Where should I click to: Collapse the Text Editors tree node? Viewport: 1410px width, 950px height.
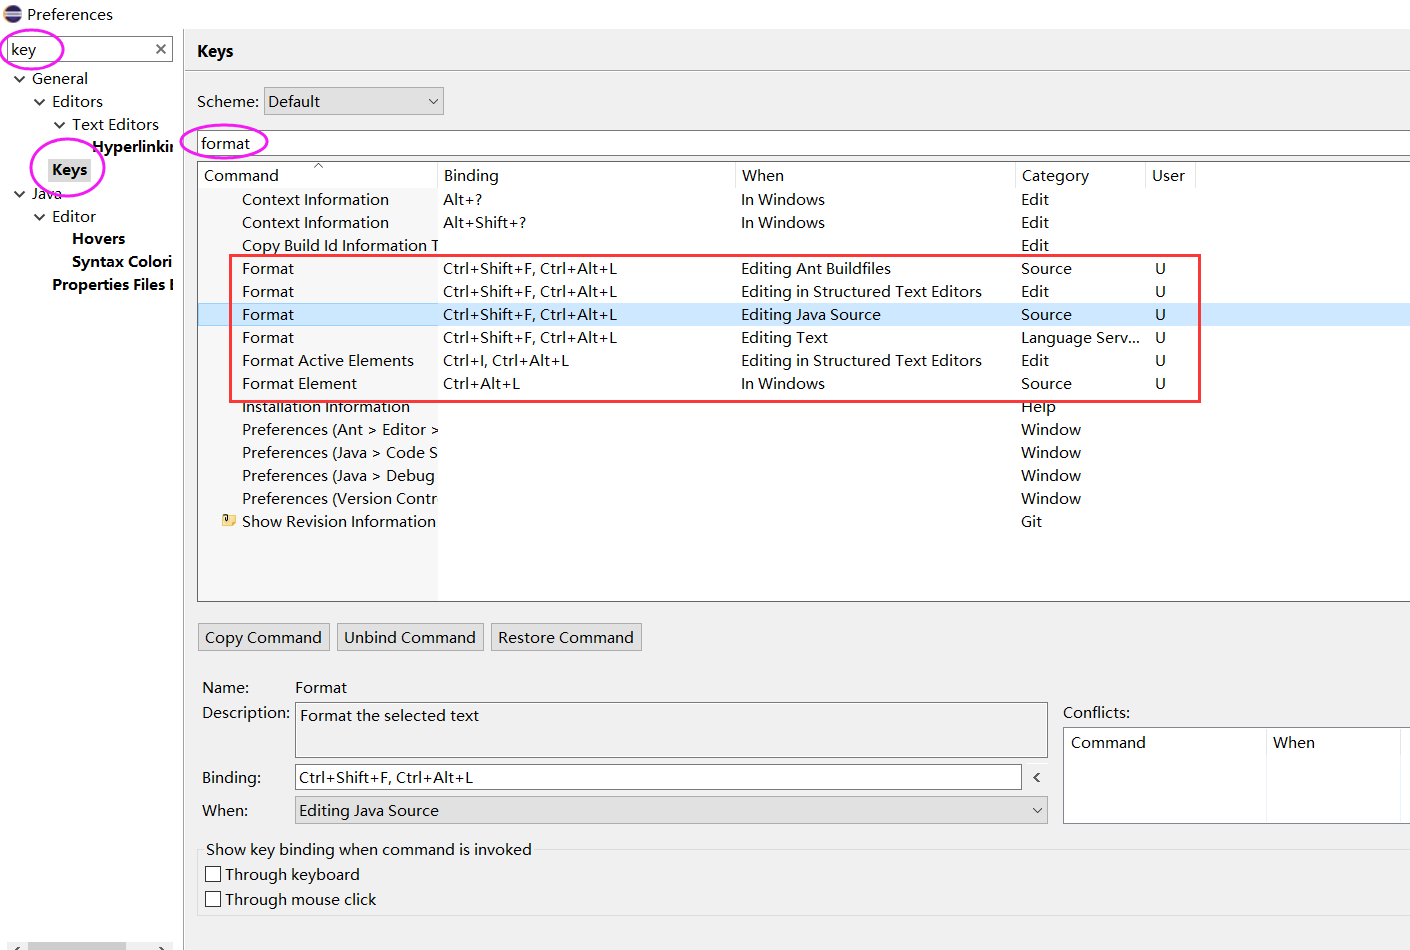[60, 124]
